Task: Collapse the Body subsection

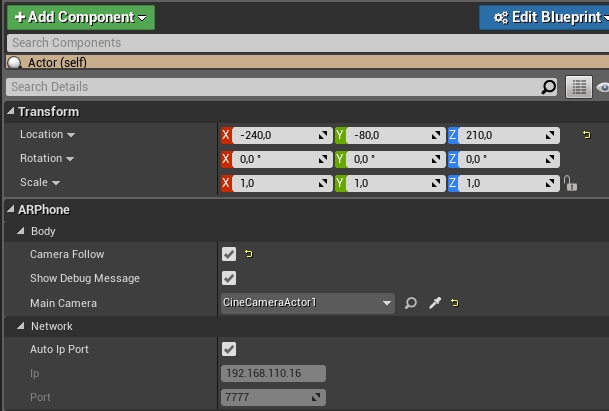Action: [x=21, y=231]
